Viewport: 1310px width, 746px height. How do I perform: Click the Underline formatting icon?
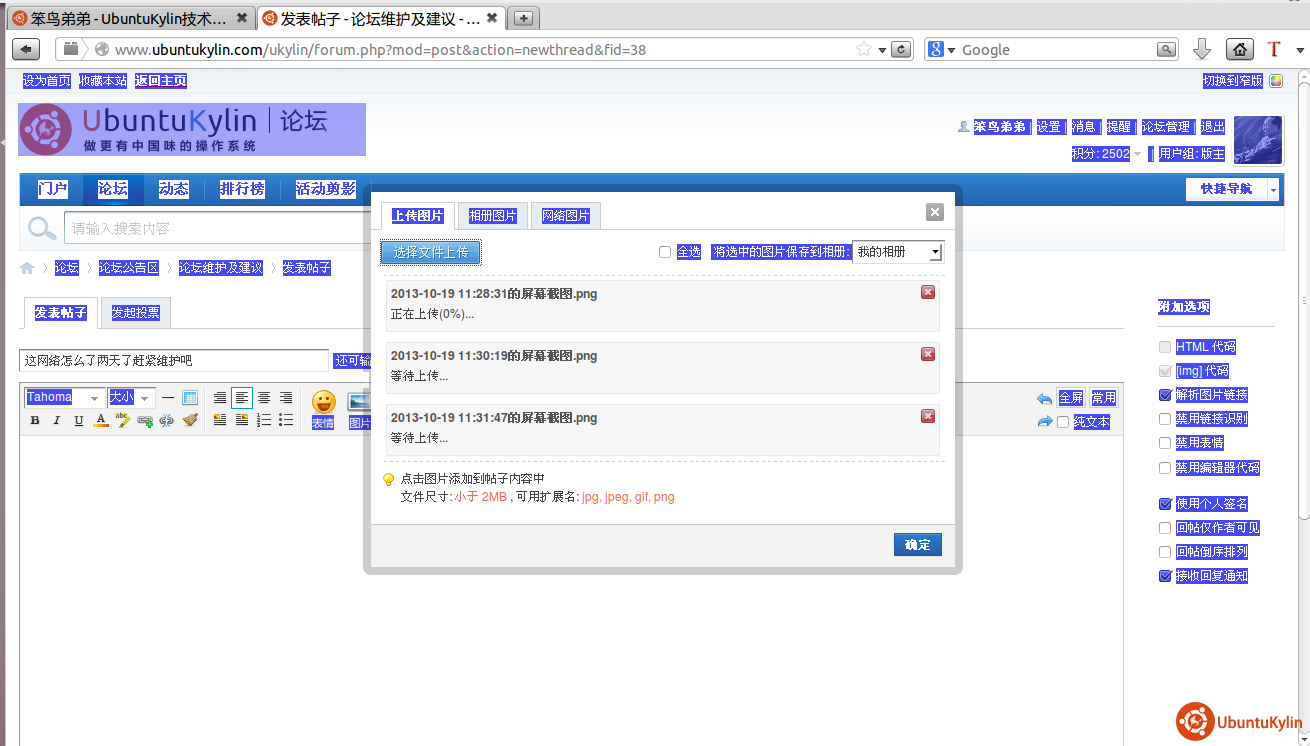79,421
